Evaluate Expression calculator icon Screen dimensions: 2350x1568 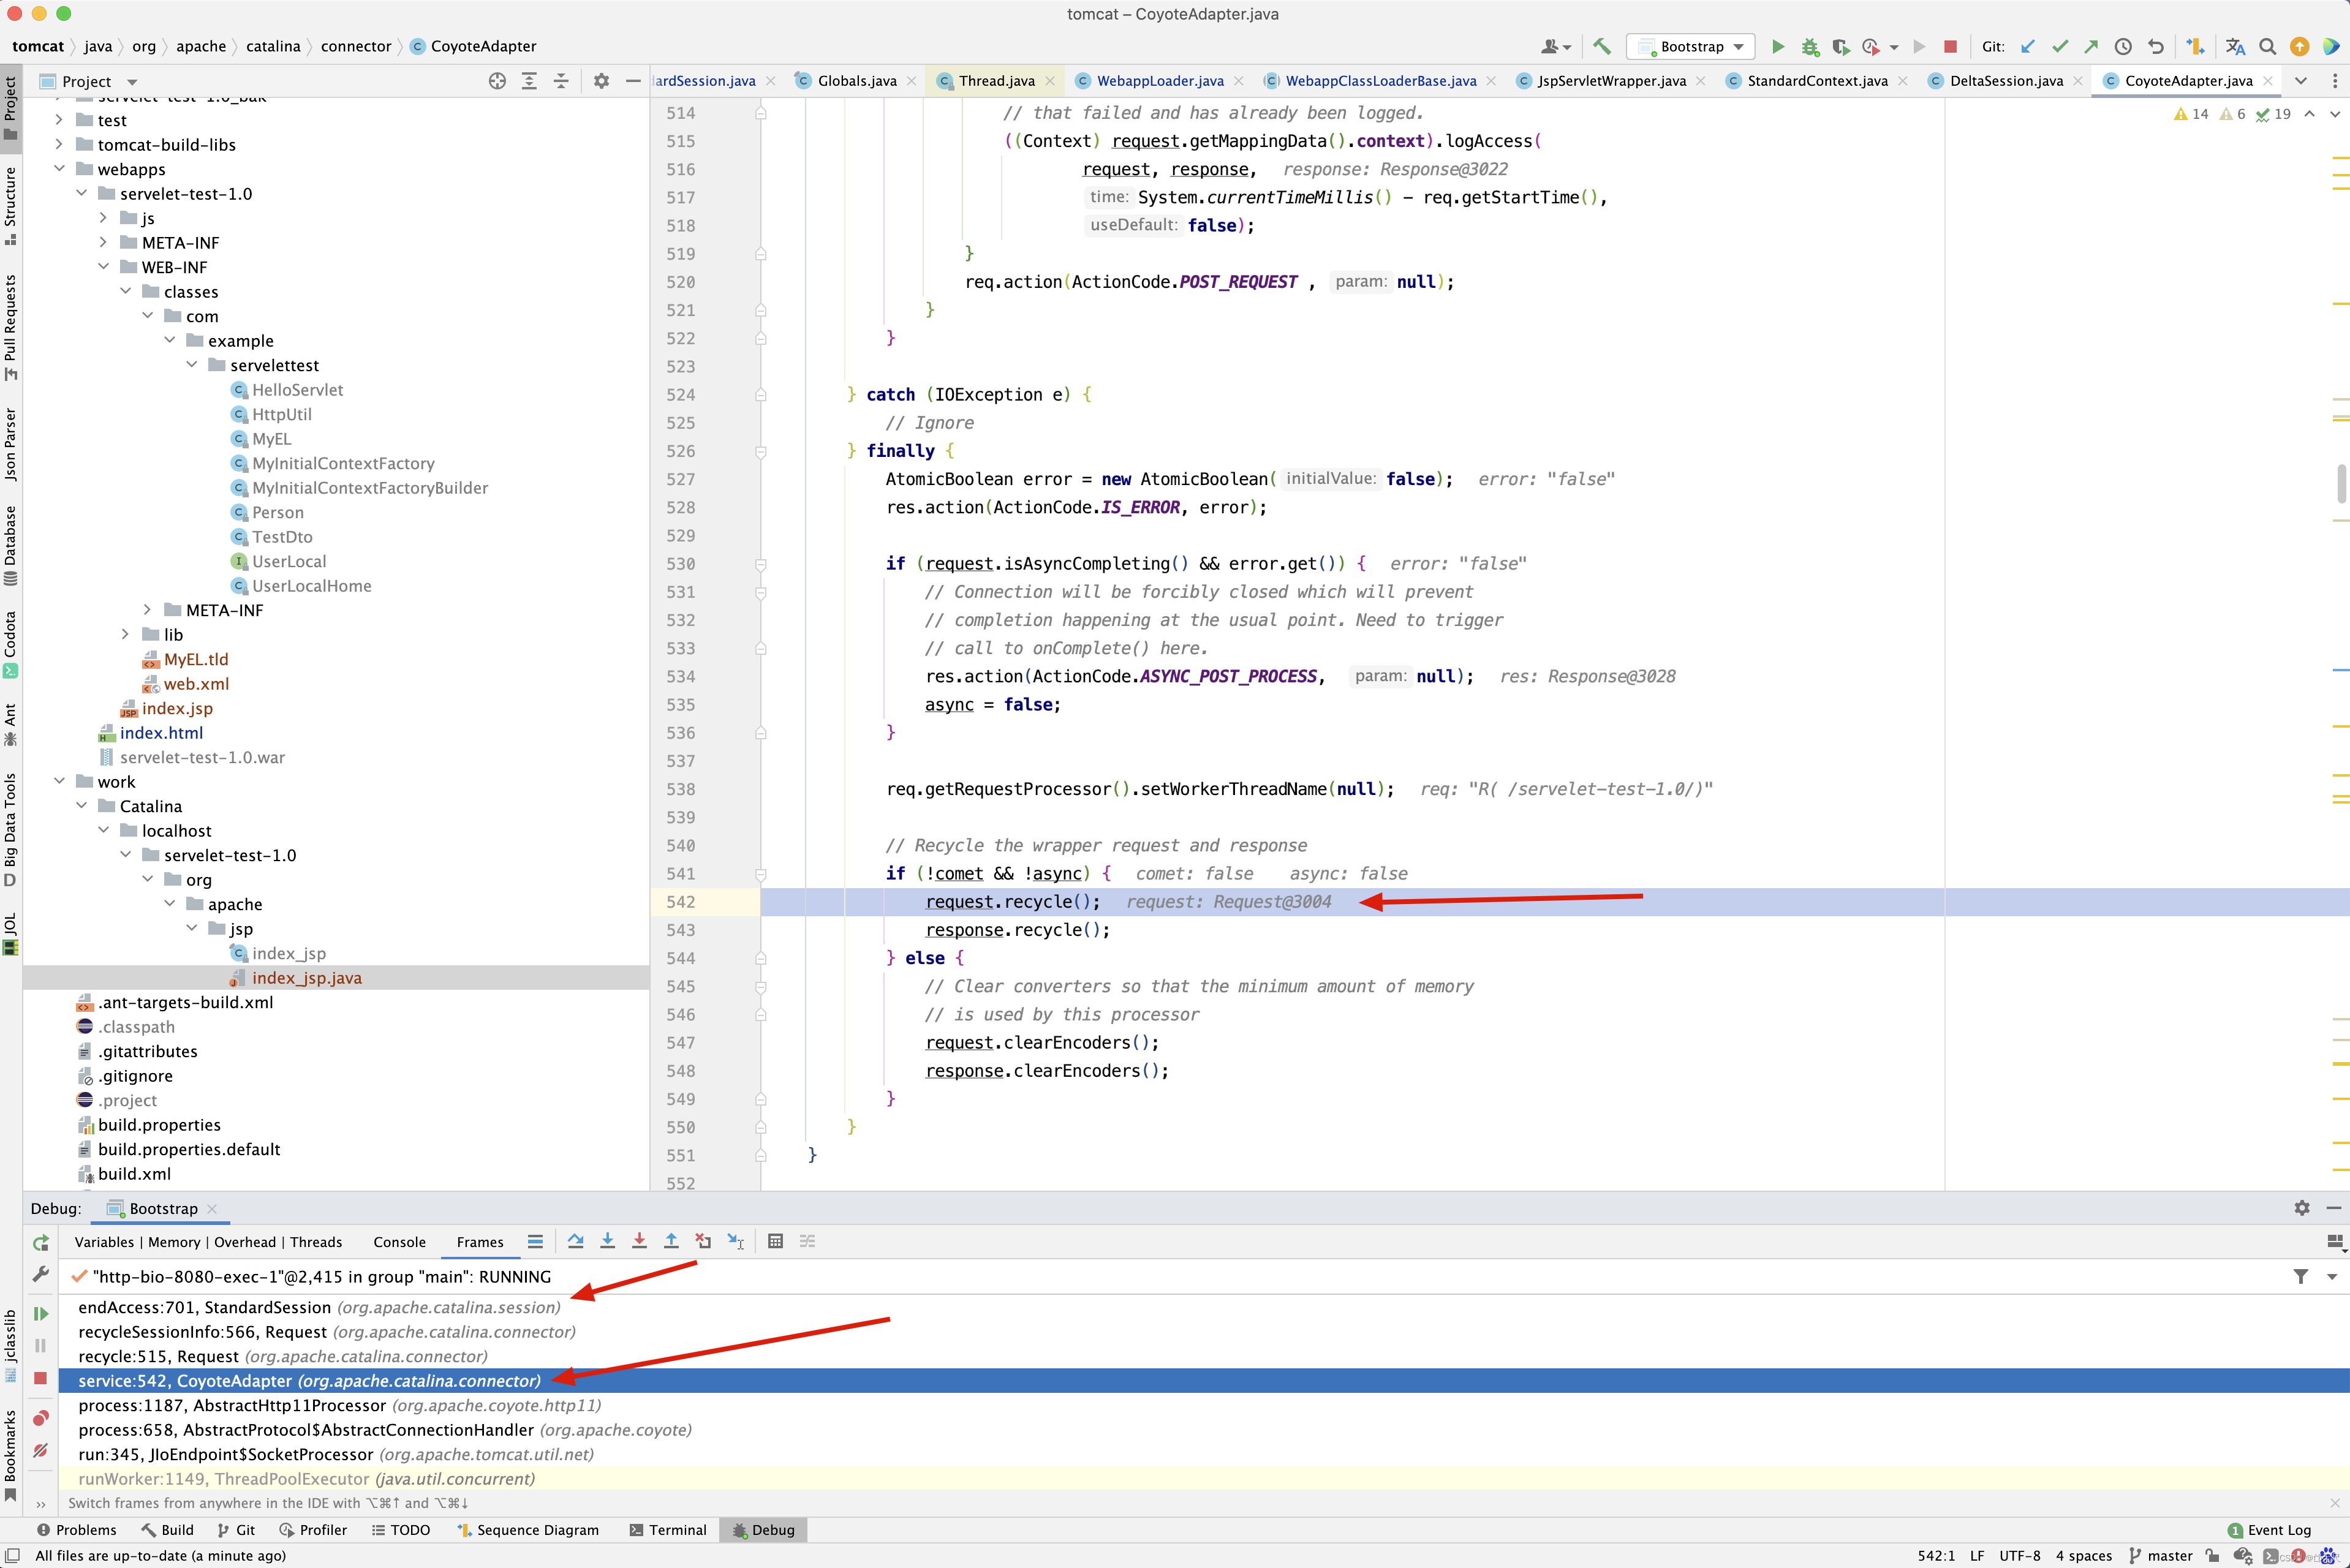tap(775, 1241)
